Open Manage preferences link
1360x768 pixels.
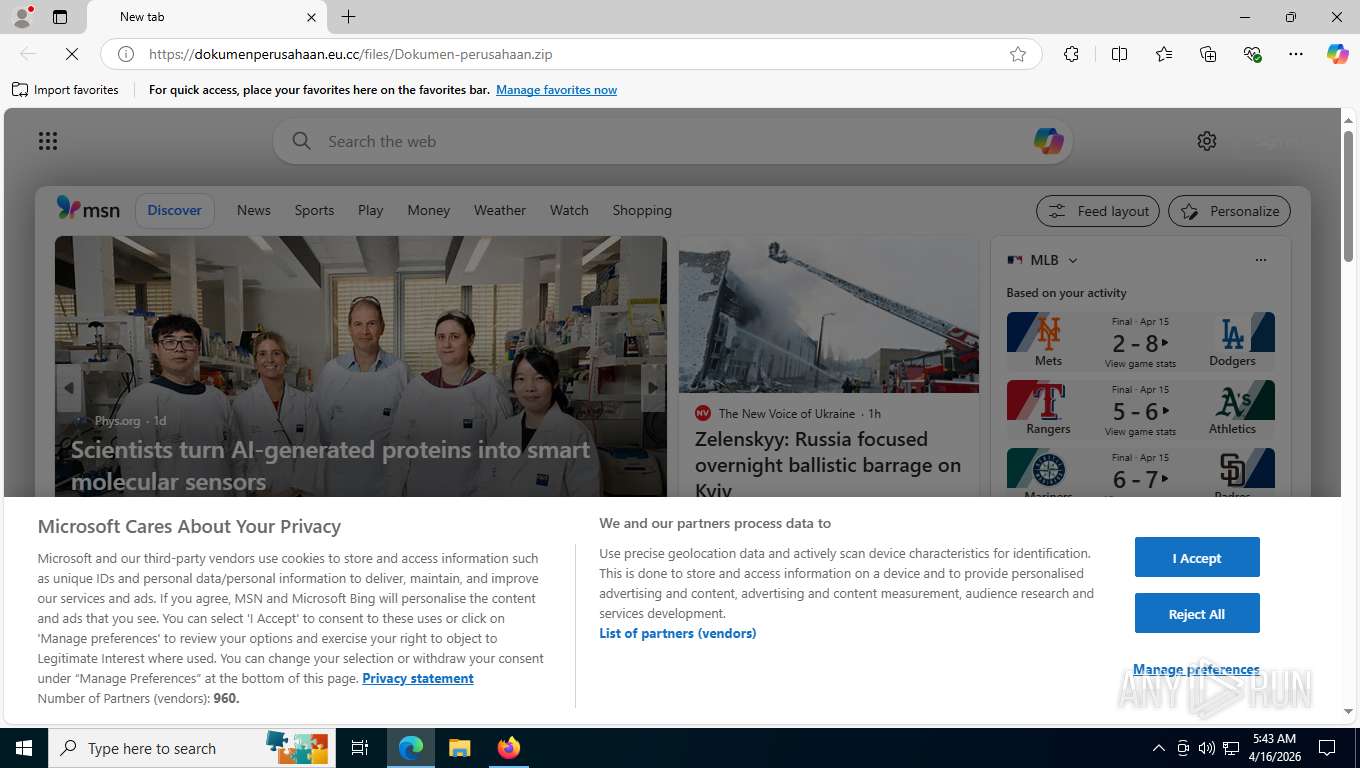(x=1196, y=669)
